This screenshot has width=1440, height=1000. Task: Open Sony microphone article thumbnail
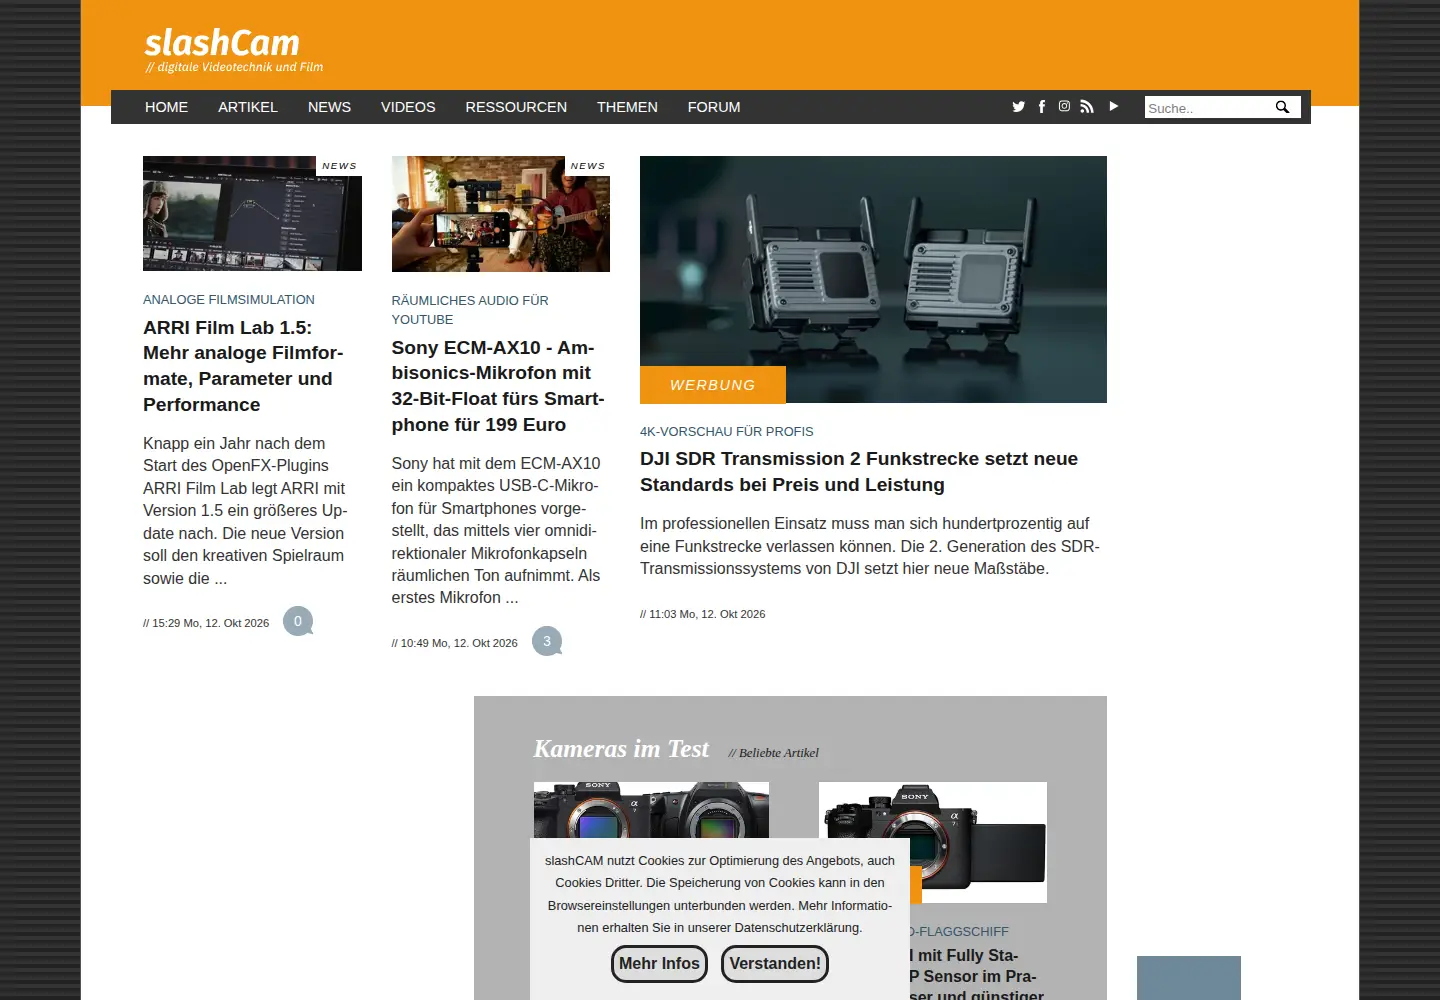501,214
